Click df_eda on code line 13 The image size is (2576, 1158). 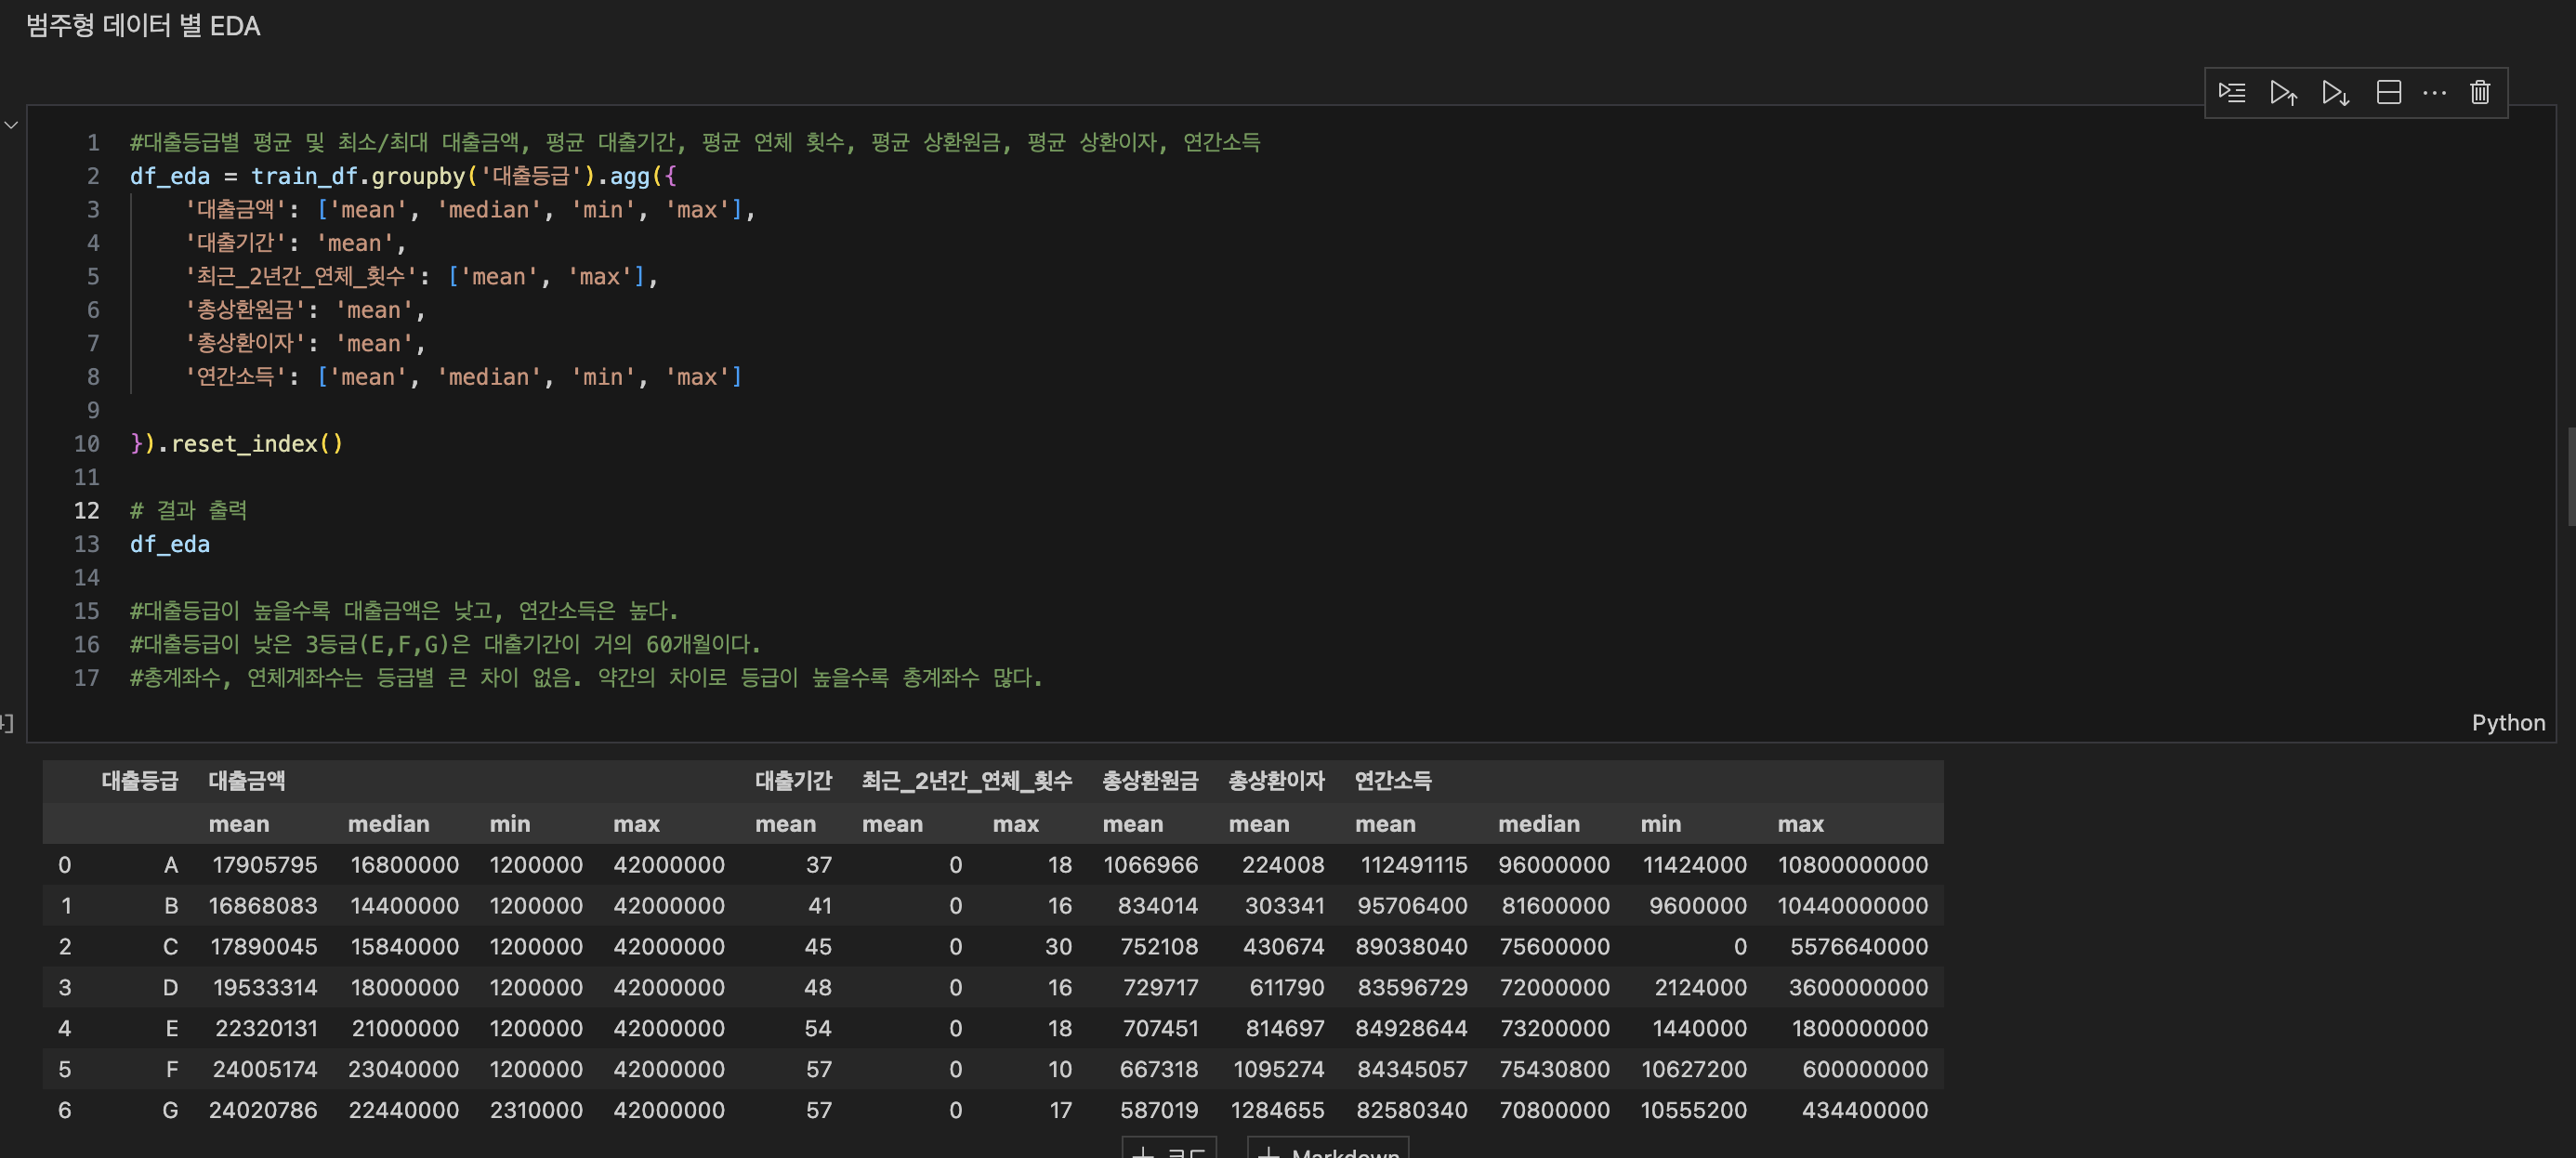click(x=170, y=544)
